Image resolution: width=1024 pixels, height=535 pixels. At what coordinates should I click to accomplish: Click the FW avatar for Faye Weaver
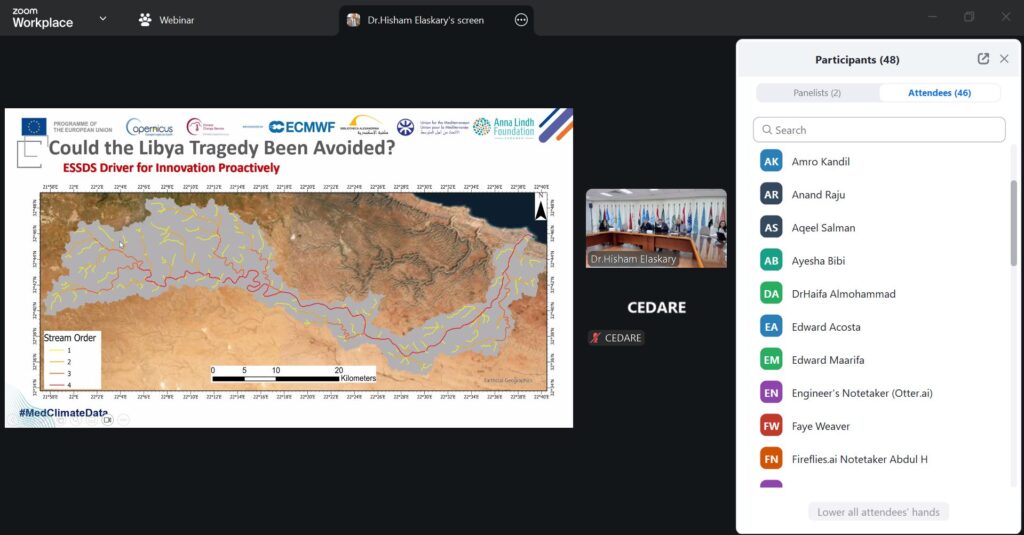click(x=771, y=426)
